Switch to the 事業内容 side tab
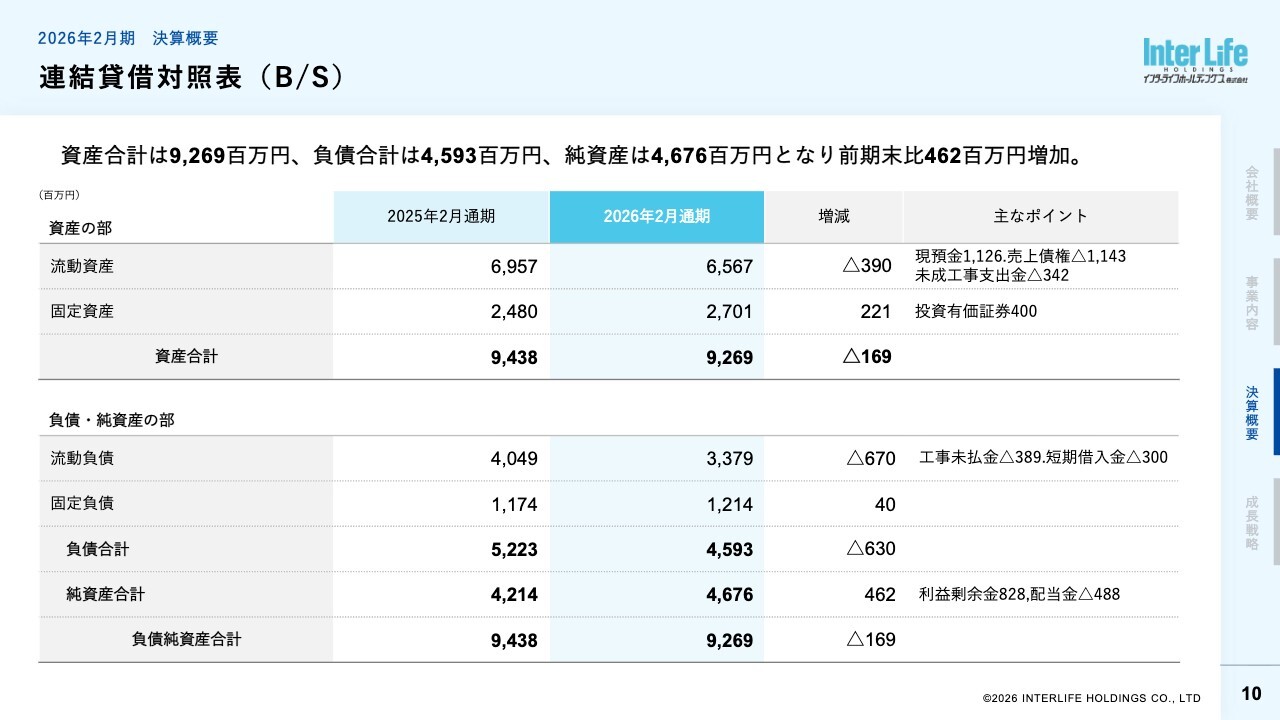Screen dimensions: 1280x720 pos(1251,303)
